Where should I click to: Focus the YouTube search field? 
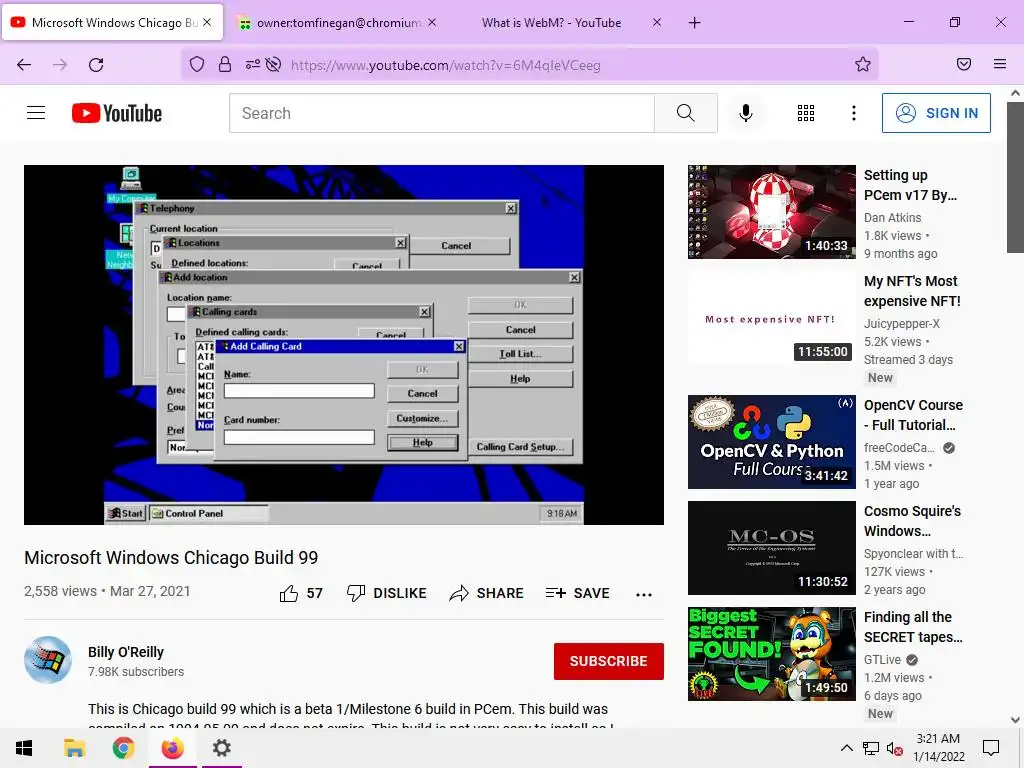[x=441, y=113]
